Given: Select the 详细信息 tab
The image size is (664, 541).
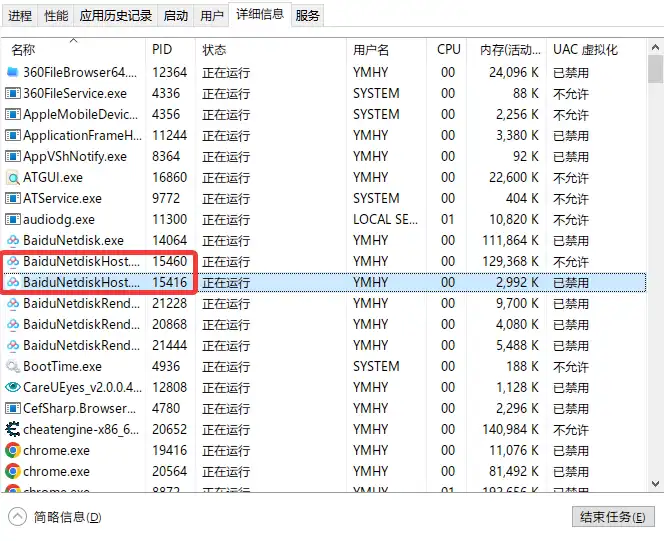Looking at the screenshot, I should pyautogui.click(x=260, y=14).
